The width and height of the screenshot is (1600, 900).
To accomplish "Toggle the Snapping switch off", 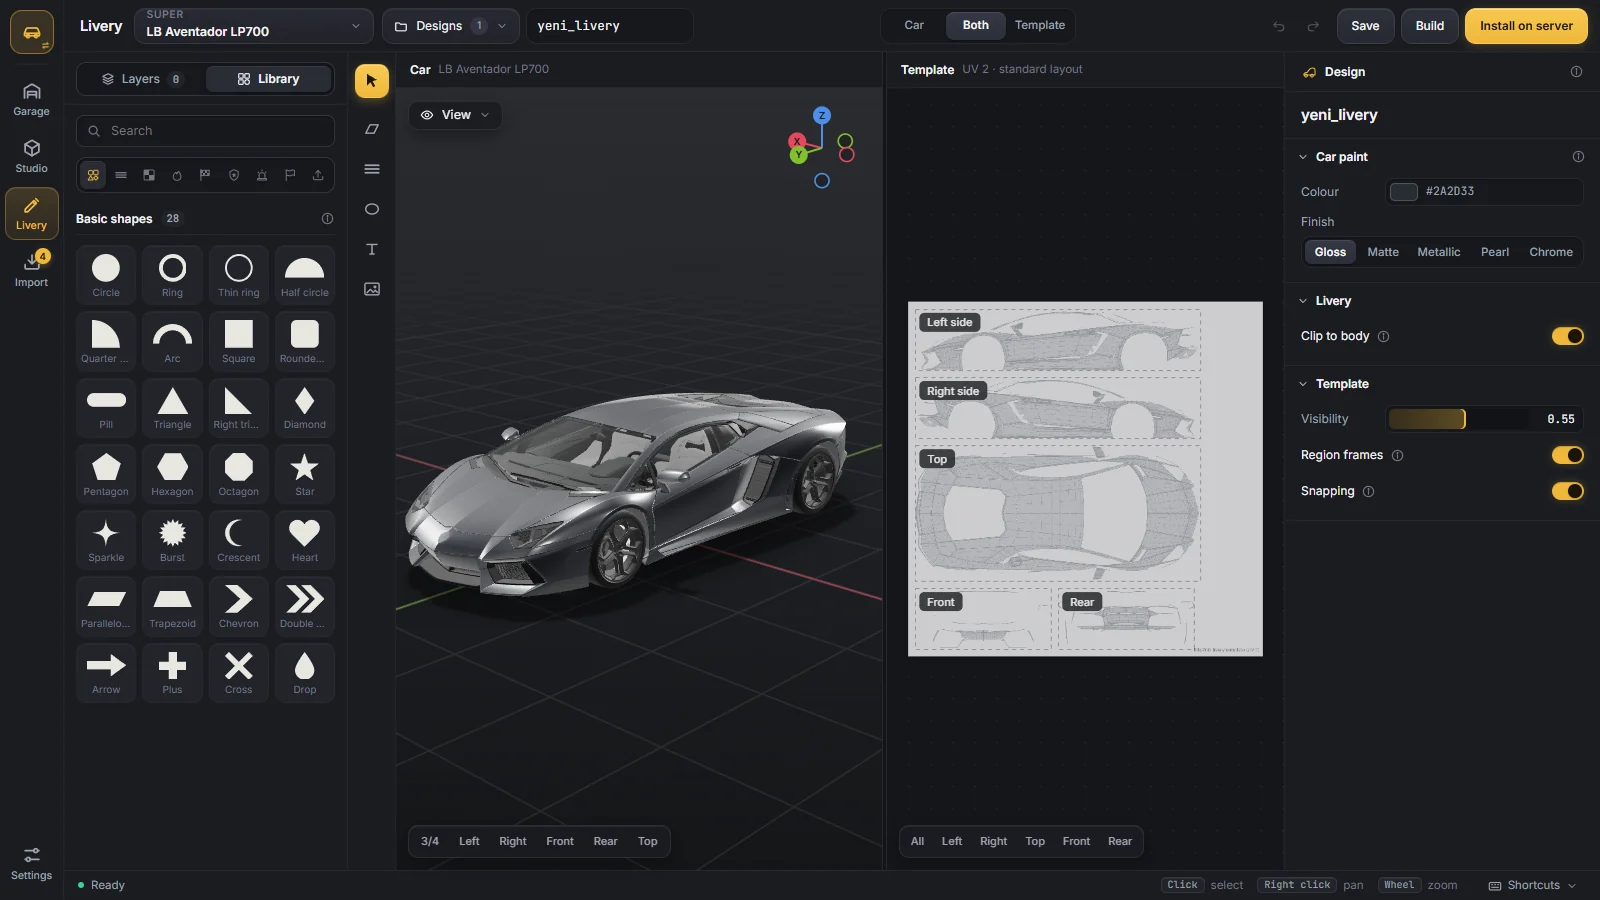I will (x=1567, y=491).
